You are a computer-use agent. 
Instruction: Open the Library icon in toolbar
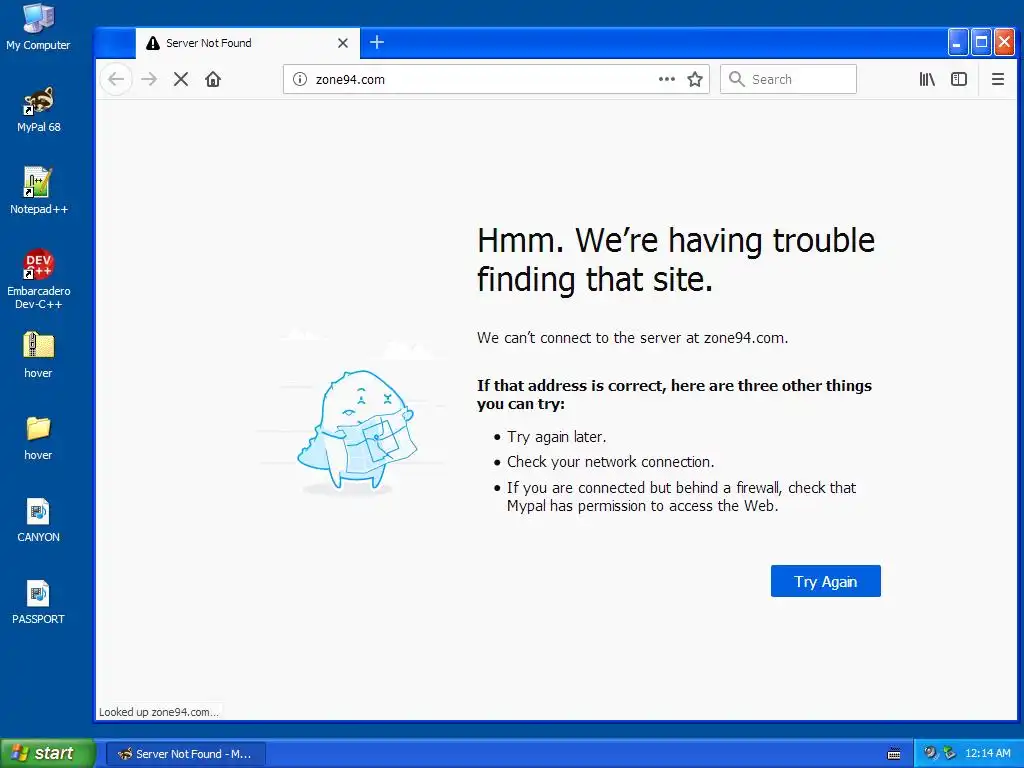coord(927,79)
